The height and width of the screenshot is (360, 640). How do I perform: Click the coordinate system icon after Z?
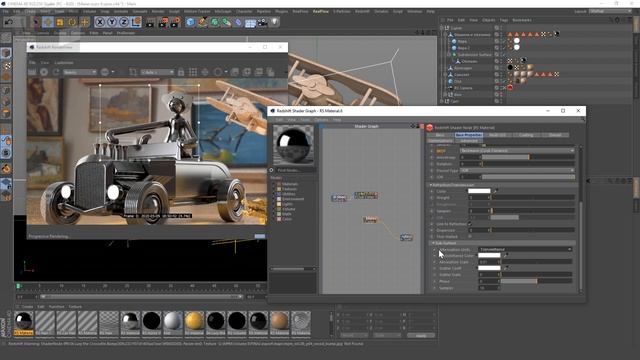tap(136, 22)
